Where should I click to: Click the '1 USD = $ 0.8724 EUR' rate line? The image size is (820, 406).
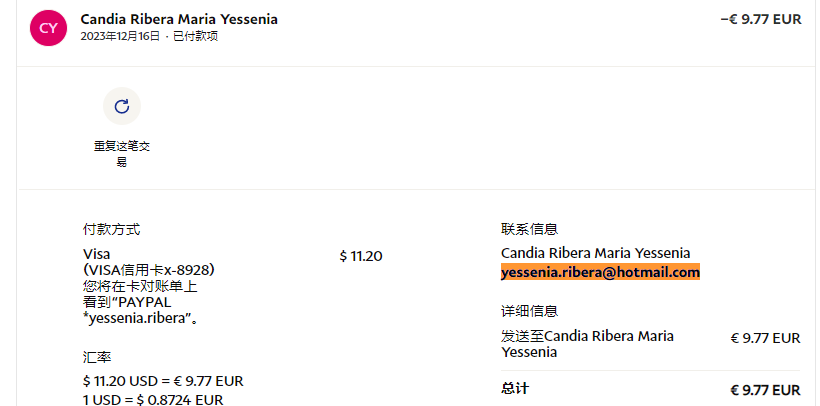[153, 399]
